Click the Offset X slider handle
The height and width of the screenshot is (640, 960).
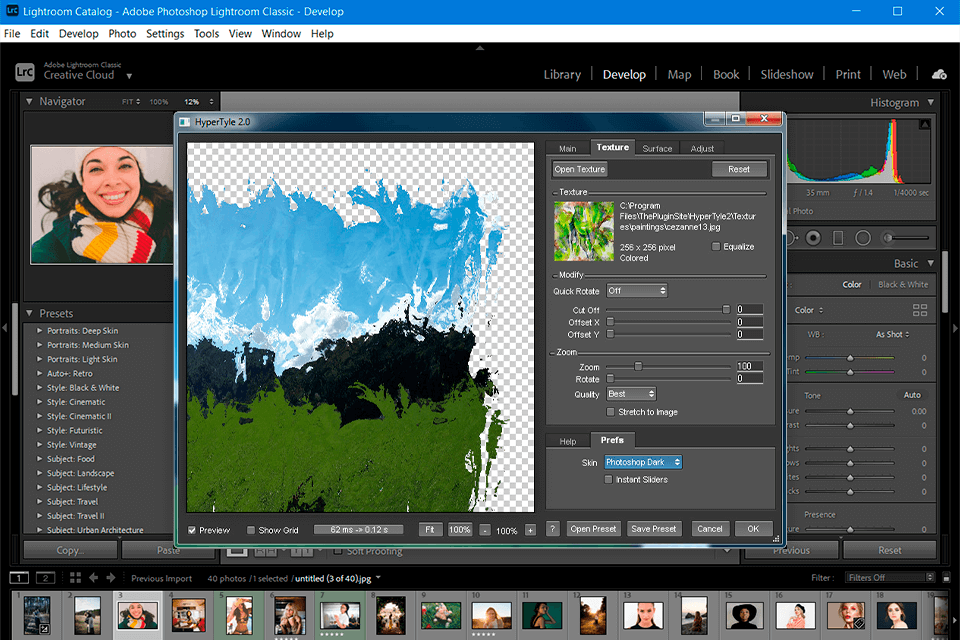[610, 322]
